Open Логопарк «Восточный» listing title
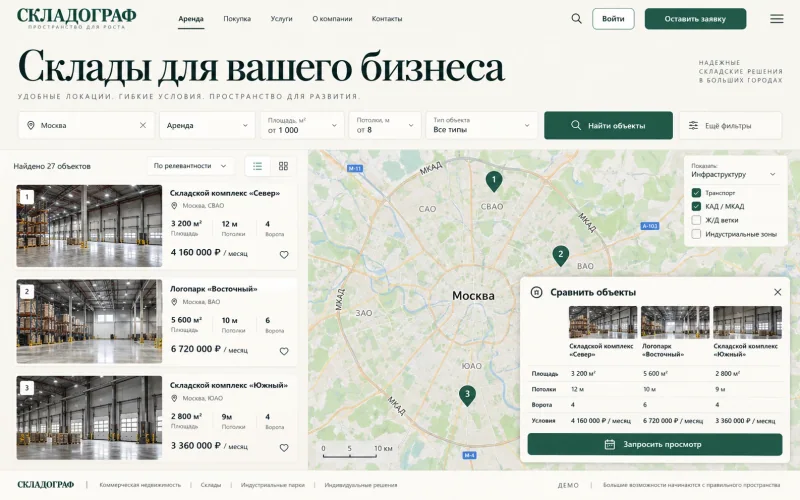The height and width of the screenshot is (500, 800). [x=214, y=289]
